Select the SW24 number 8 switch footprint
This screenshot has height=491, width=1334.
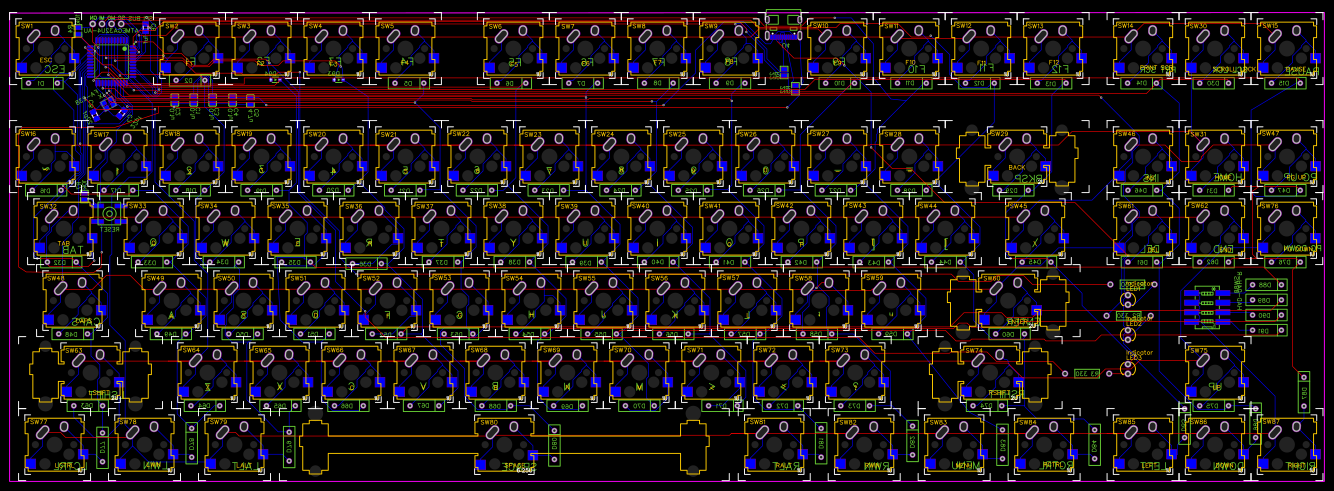621,157
